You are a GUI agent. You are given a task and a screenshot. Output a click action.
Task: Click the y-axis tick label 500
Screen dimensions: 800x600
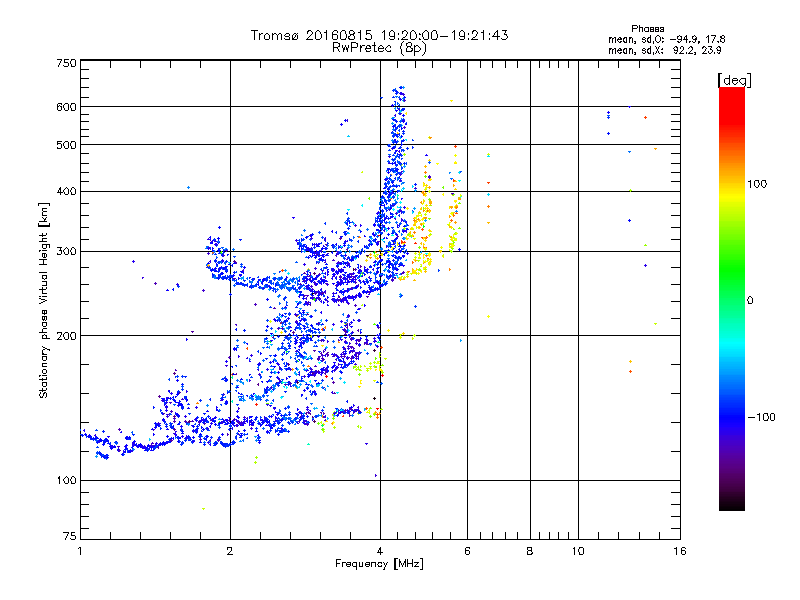(x=66, y=145)
